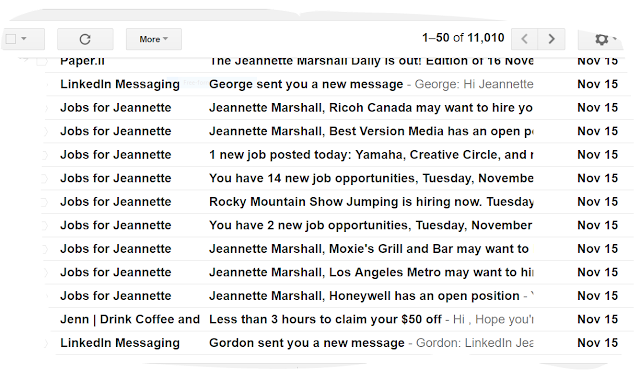The image size is (640, 370).
Task: Expand the select-all dropdown arrow
Action: 24,39
